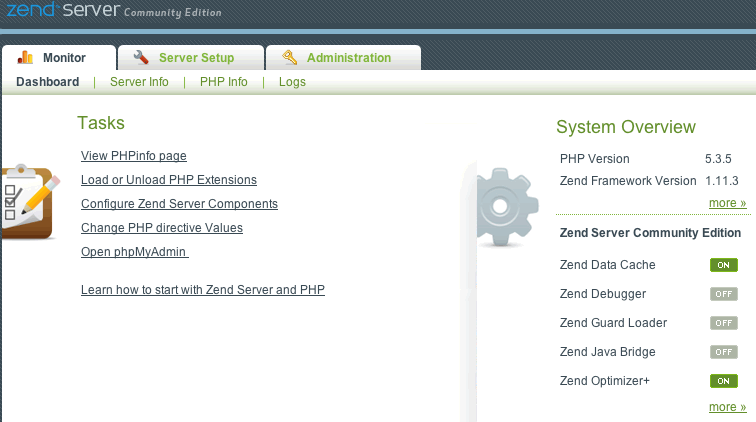Viewport: 756px width, 422px height.
Task: Open the PHP Info sub-tab
Action: pos(224,82)
